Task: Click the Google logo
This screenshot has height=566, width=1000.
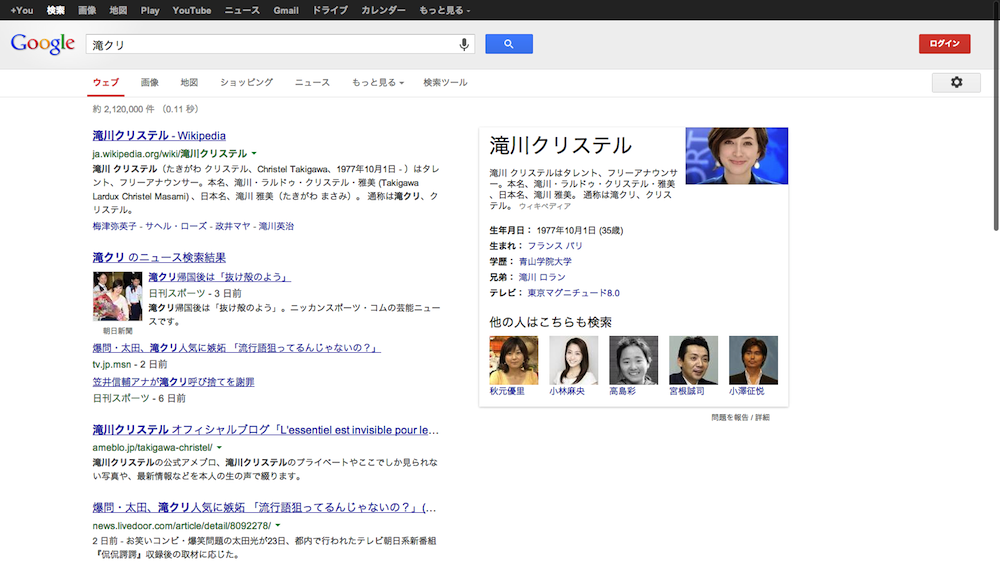Action: (x=43, y=44)
